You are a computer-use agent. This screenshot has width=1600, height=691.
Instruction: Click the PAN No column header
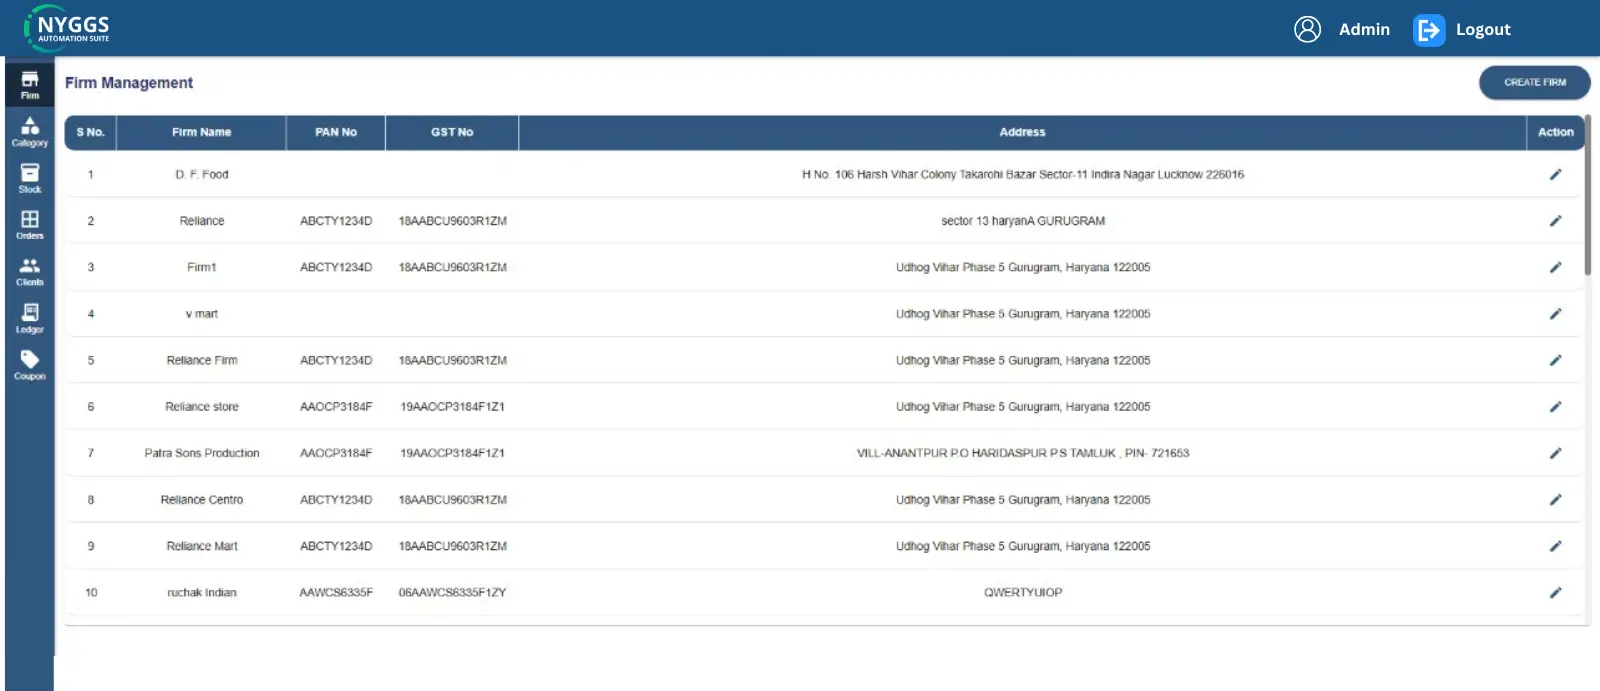coord(336,132)
